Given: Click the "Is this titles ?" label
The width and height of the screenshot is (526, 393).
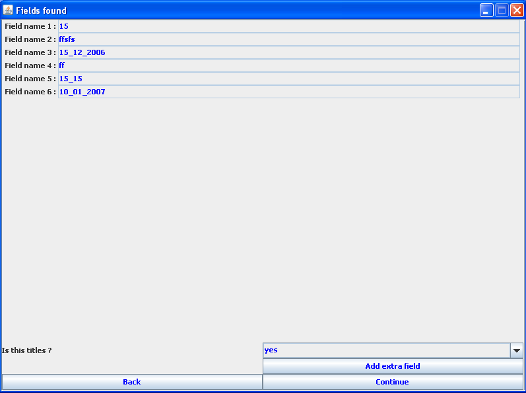Looking at the screenshot, I should click(x=27, y=350).
